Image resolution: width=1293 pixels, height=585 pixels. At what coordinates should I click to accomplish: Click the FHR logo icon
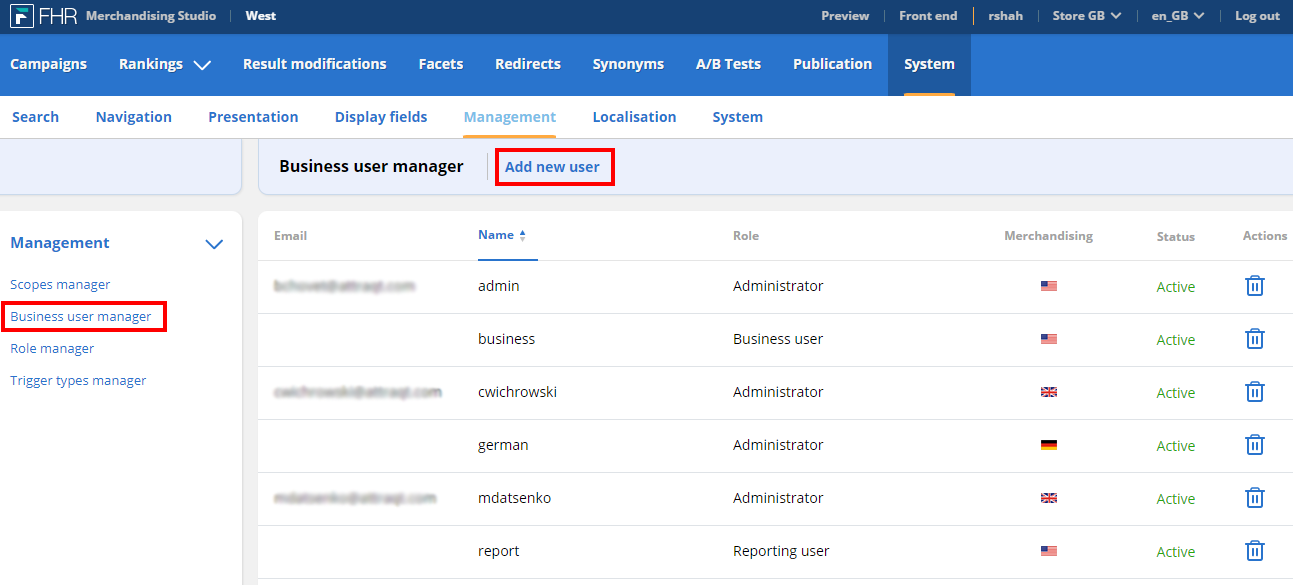[21, 16]
